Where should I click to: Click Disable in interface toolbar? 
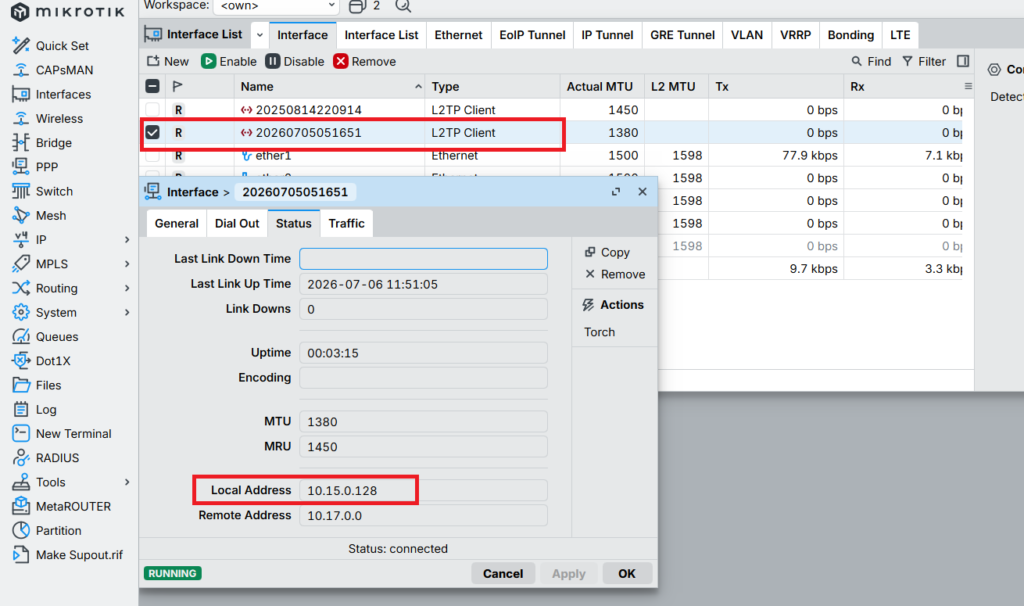coord(295,61)
